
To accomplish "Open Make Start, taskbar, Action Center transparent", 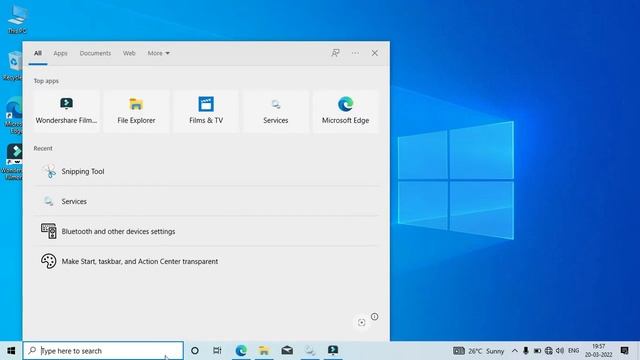I will pyautogui.click(x=207, y=261).
